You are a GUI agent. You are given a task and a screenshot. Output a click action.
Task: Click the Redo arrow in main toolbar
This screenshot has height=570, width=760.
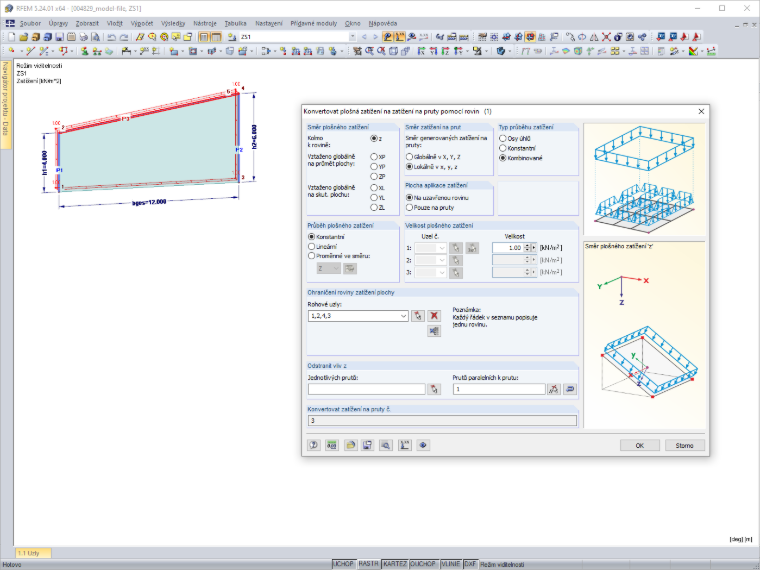[124, 37]
